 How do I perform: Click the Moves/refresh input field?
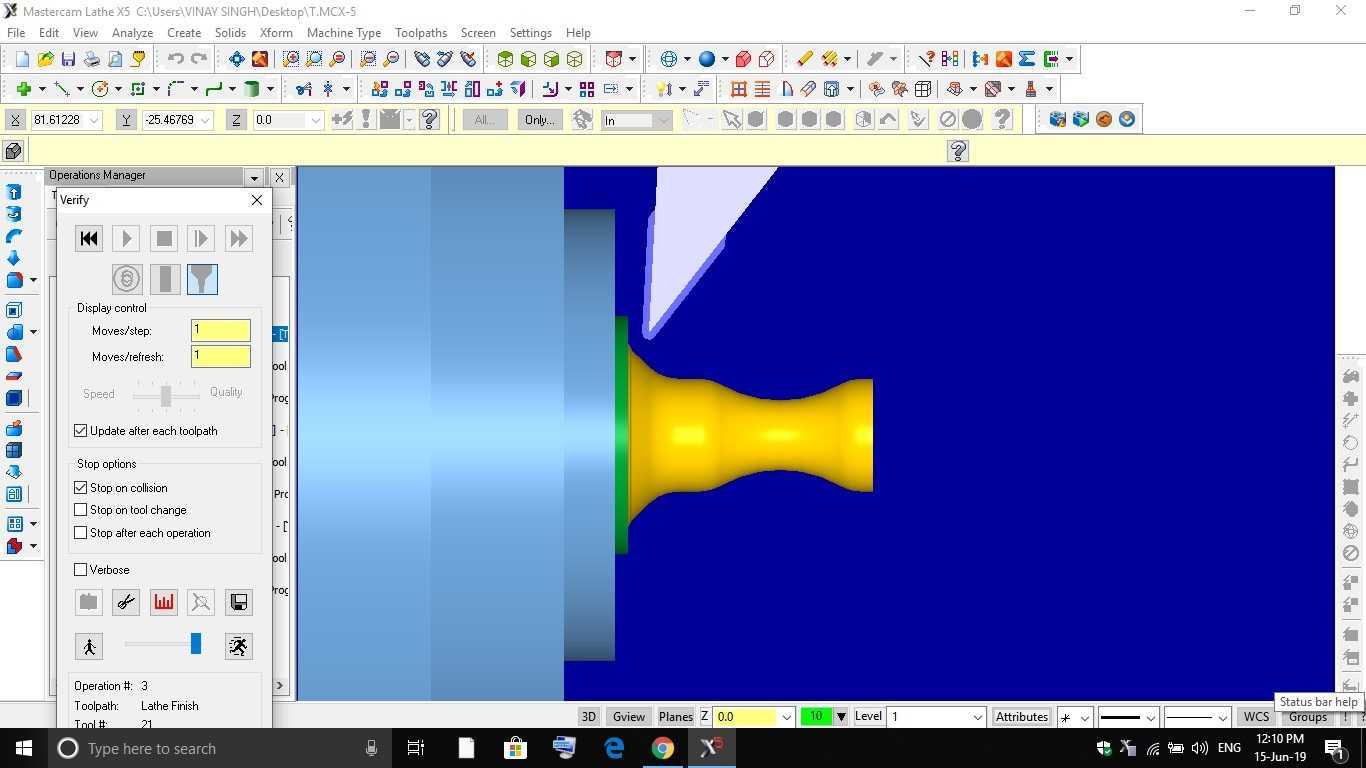point(221,356)
